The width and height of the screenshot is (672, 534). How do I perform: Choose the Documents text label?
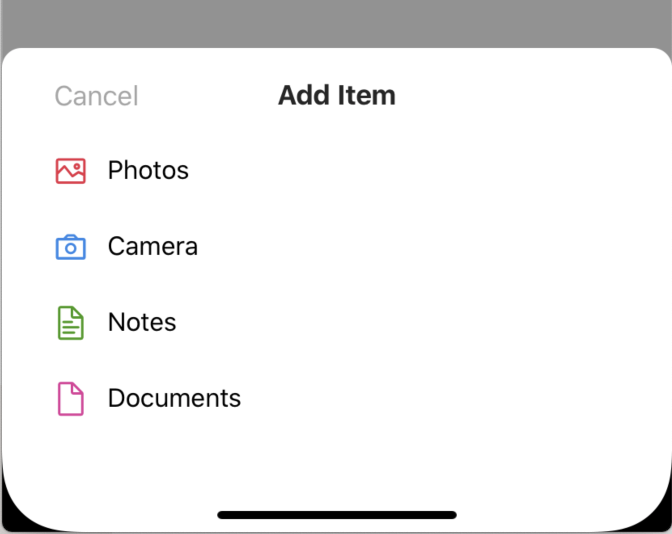tap(174, 399)
